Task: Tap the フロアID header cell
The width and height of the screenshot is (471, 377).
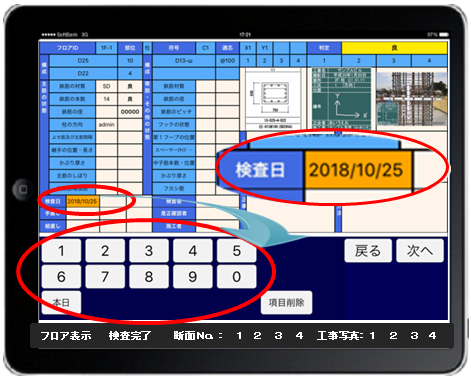Action: click(68, 48)
